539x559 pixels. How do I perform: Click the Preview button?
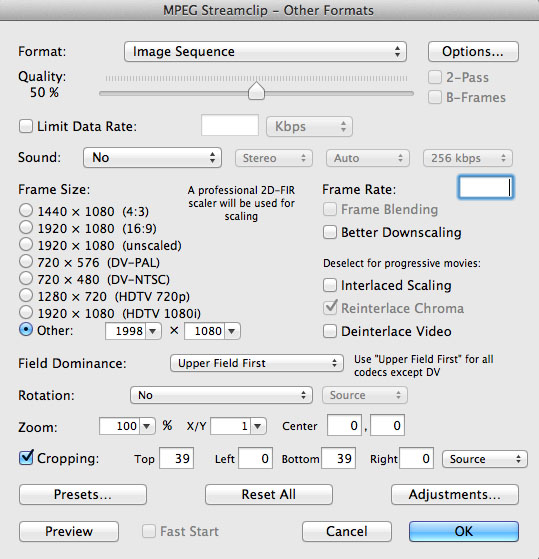tap(69, 532)
